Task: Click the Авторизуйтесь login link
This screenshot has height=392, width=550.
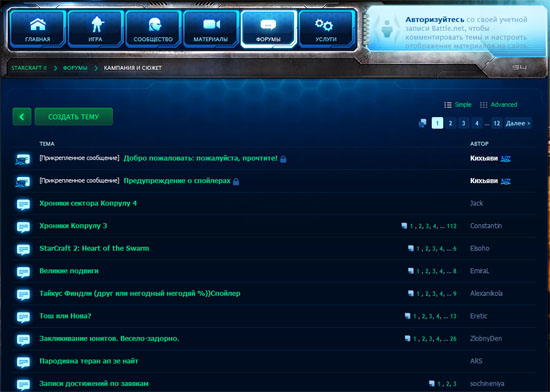Action: point(435,20)
